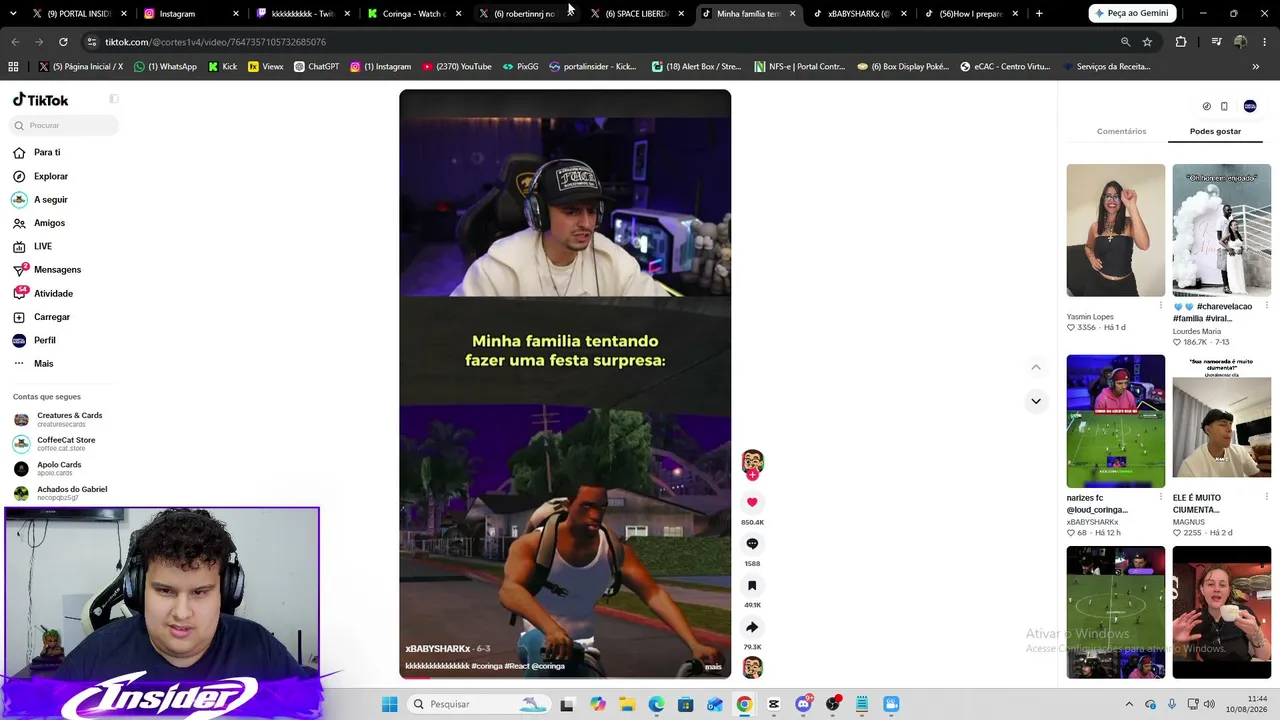Open more options for narizes fc video
Screen dimensions: 1280x720
point(1160,497)
